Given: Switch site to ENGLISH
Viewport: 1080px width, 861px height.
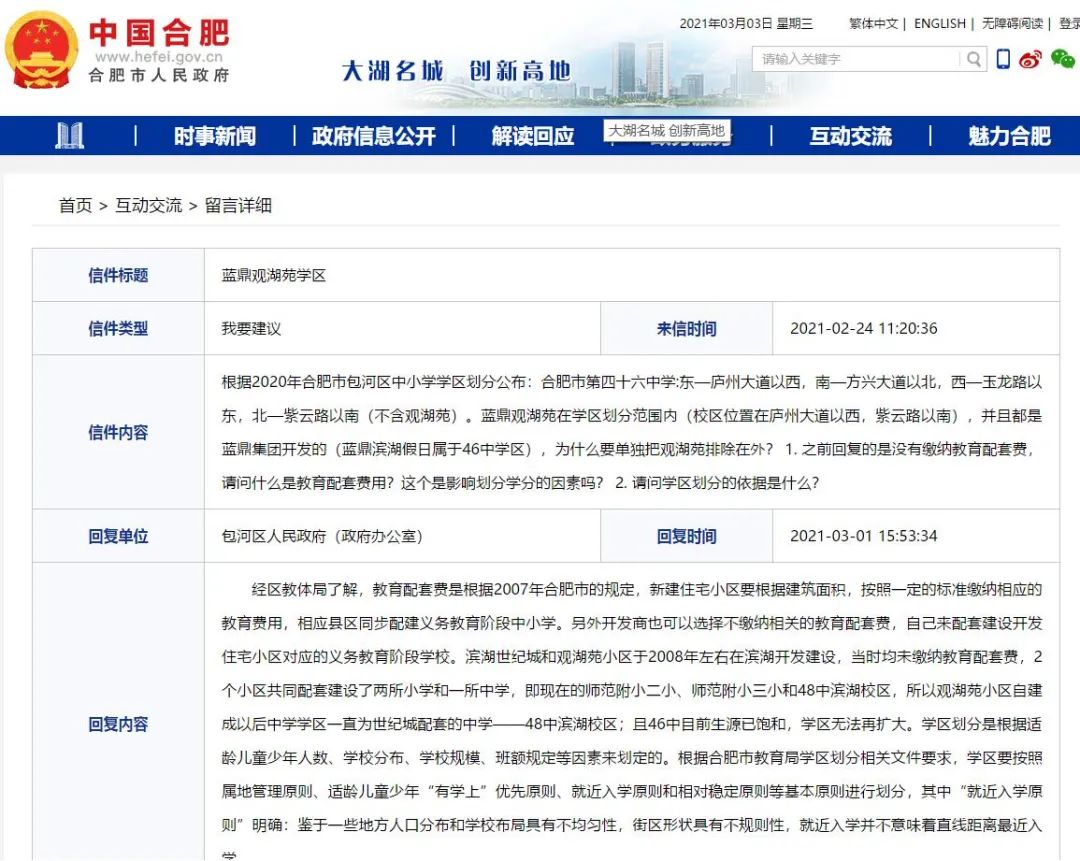Looking at the screenshot, I should (x=939, y=24).
